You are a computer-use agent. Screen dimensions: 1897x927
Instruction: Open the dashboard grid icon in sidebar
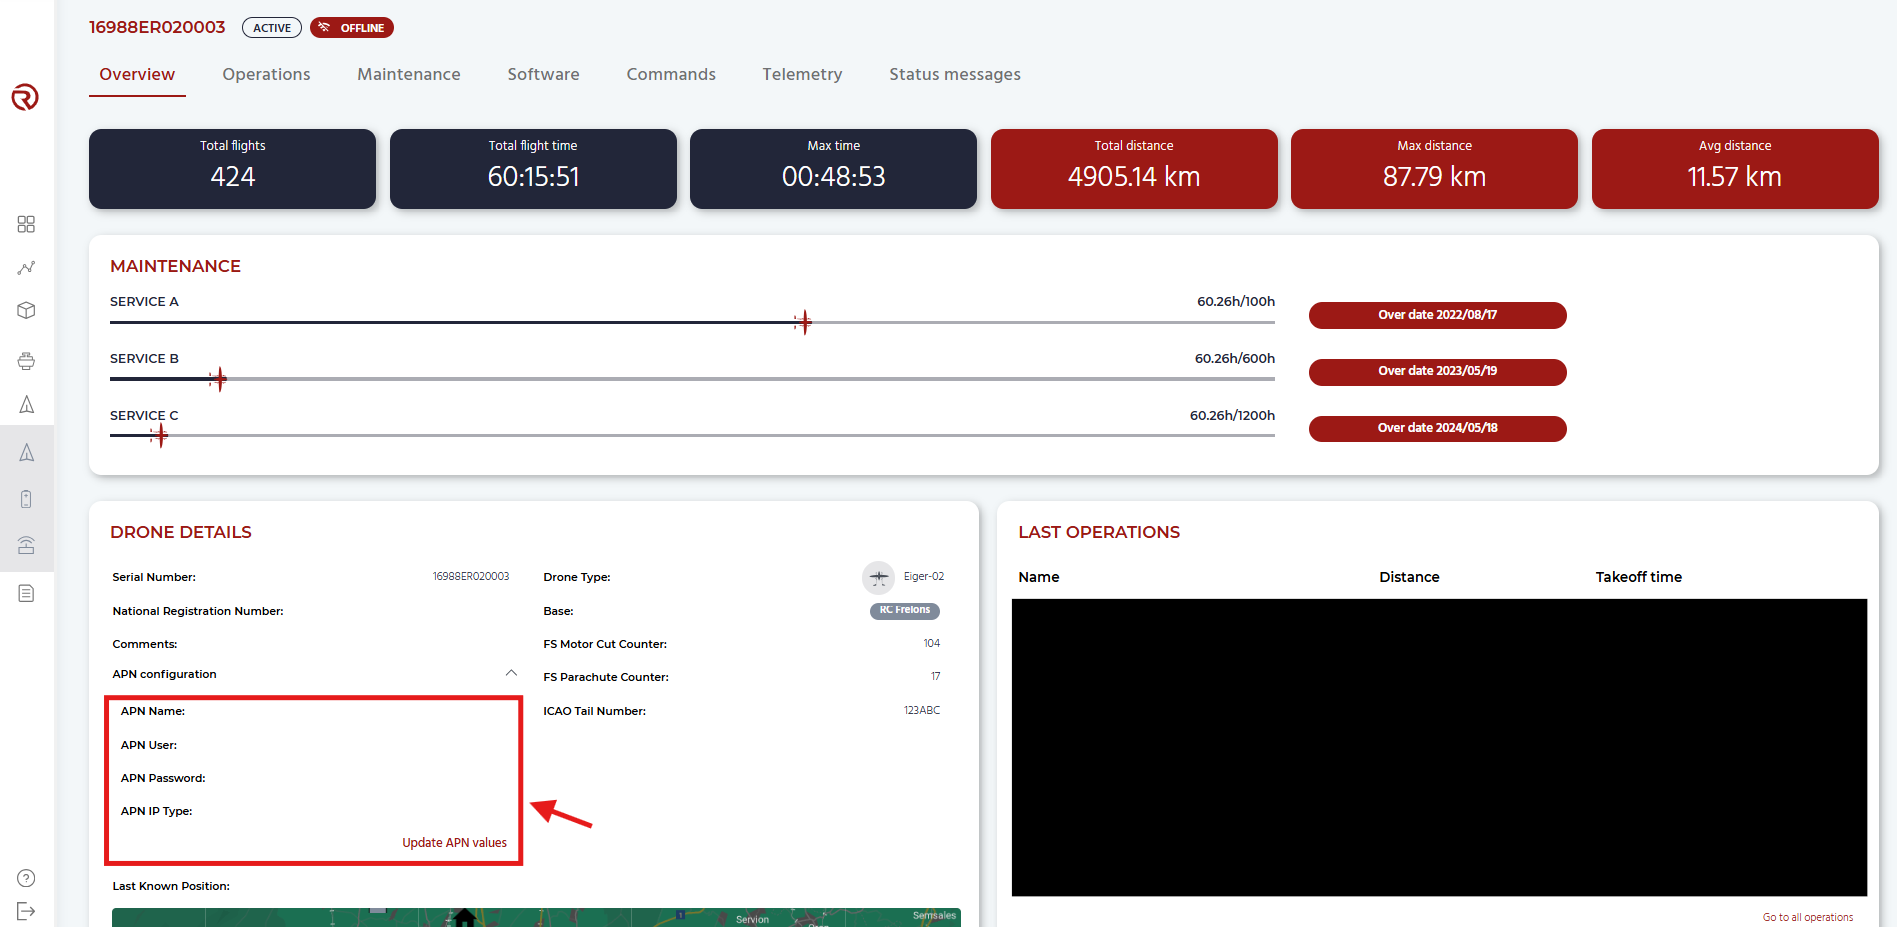pos(26,224)
